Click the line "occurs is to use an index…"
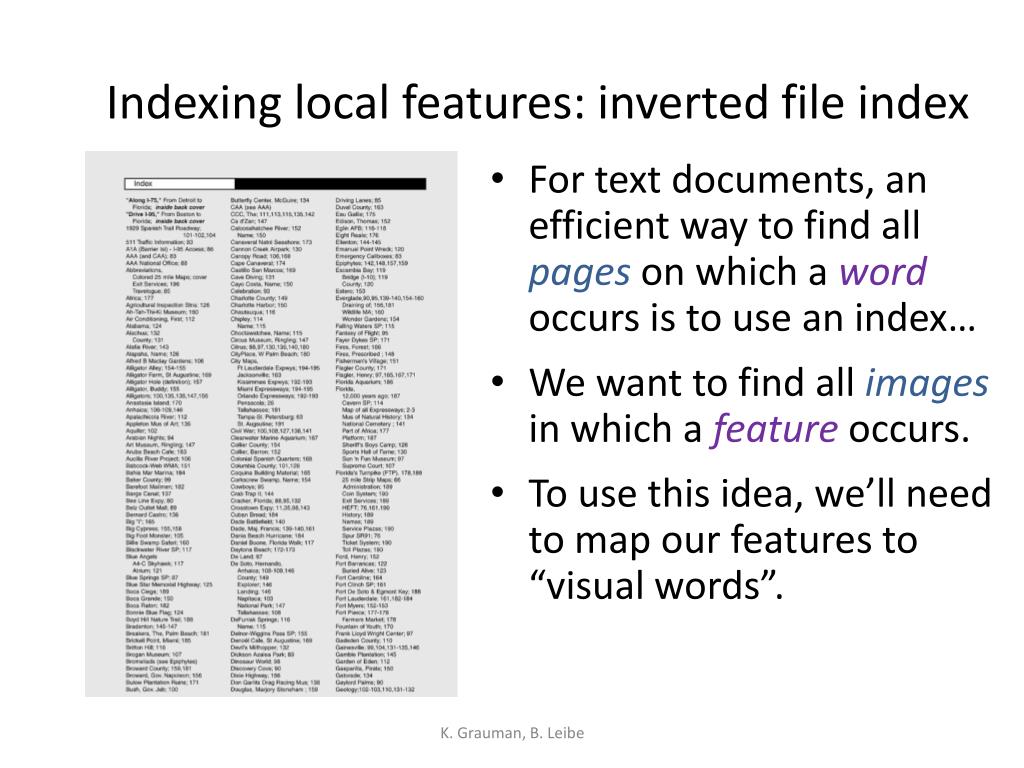 tap(752, 318)
